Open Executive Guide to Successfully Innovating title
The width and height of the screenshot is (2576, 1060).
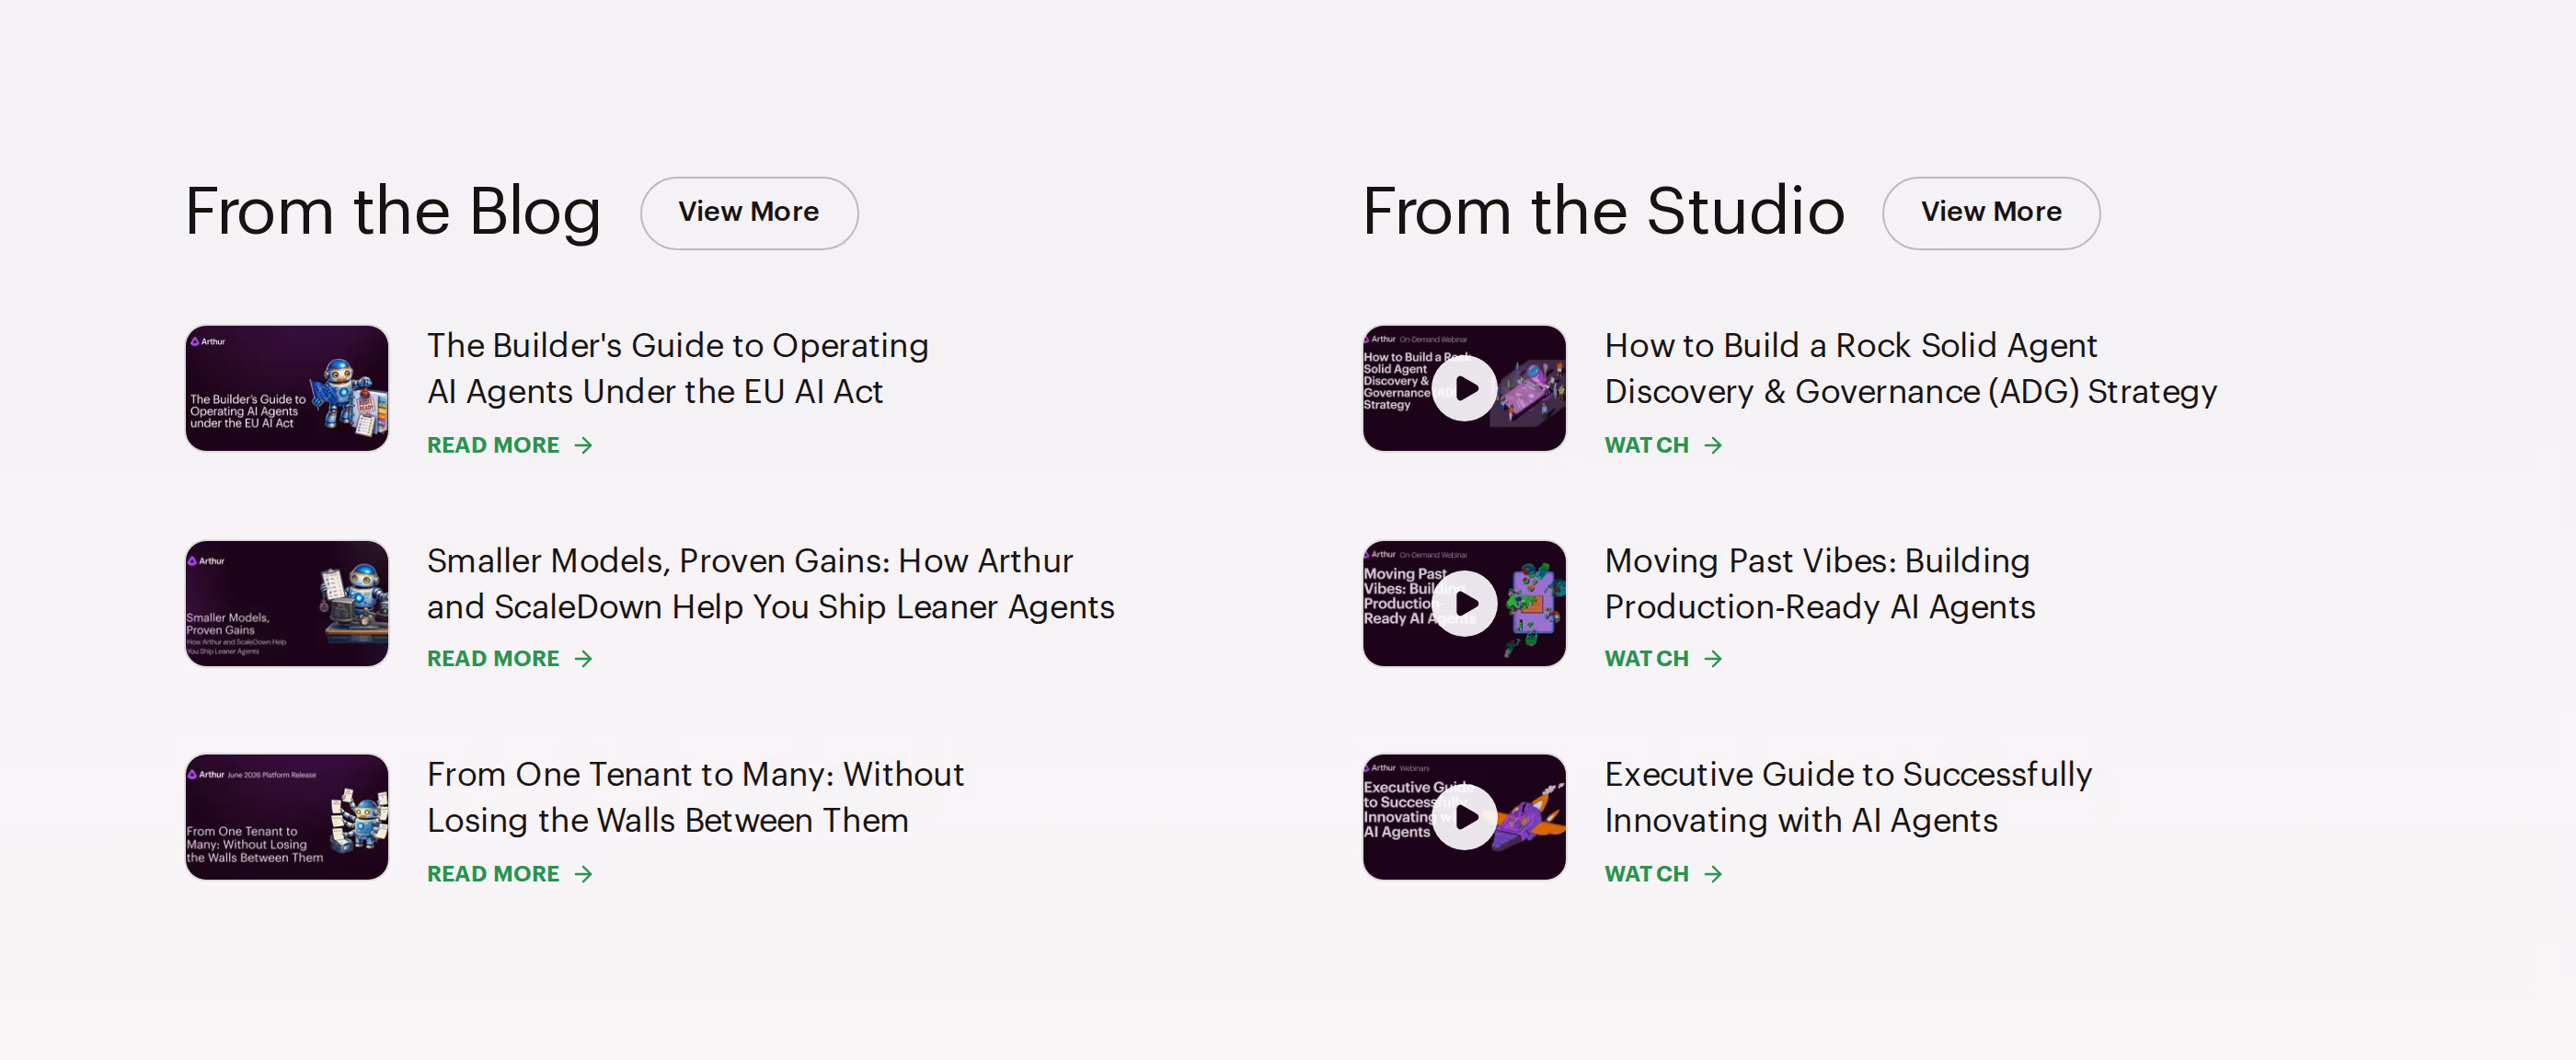[x=1848, y=797]
